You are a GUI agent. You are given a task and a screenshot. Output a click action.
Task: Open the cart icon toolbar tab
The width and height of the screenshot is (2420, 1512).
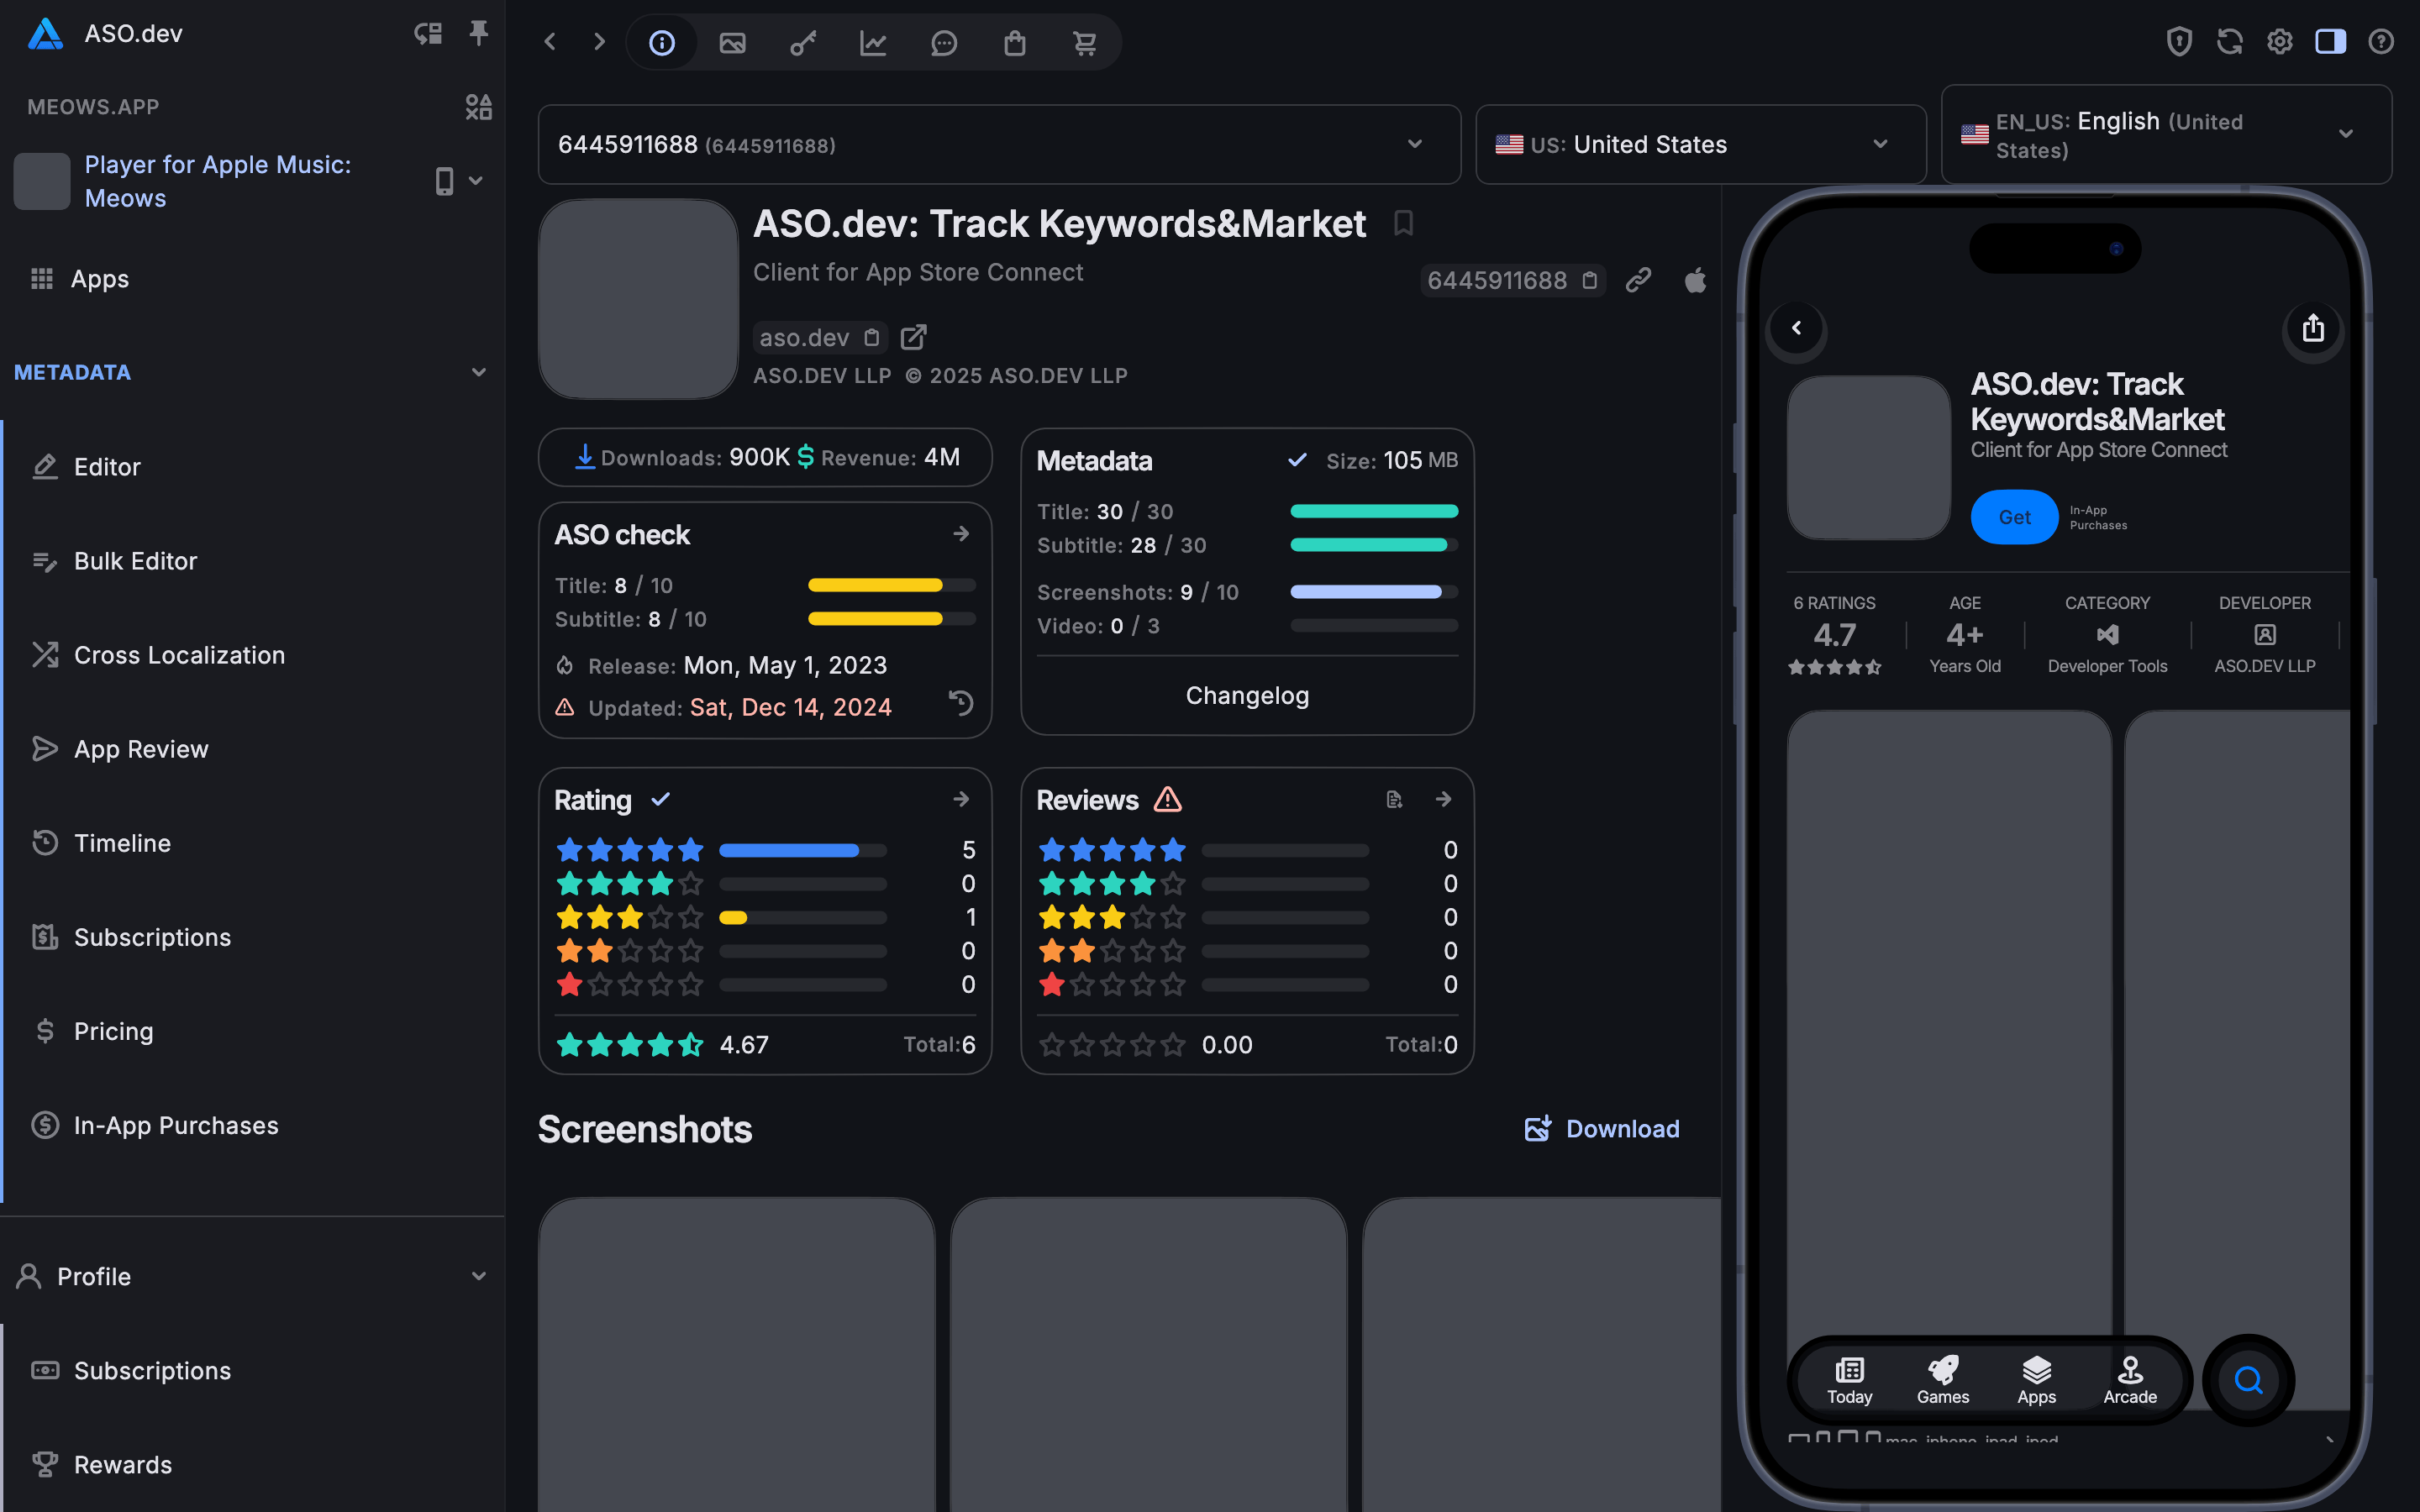click(x=1085, y=42)
